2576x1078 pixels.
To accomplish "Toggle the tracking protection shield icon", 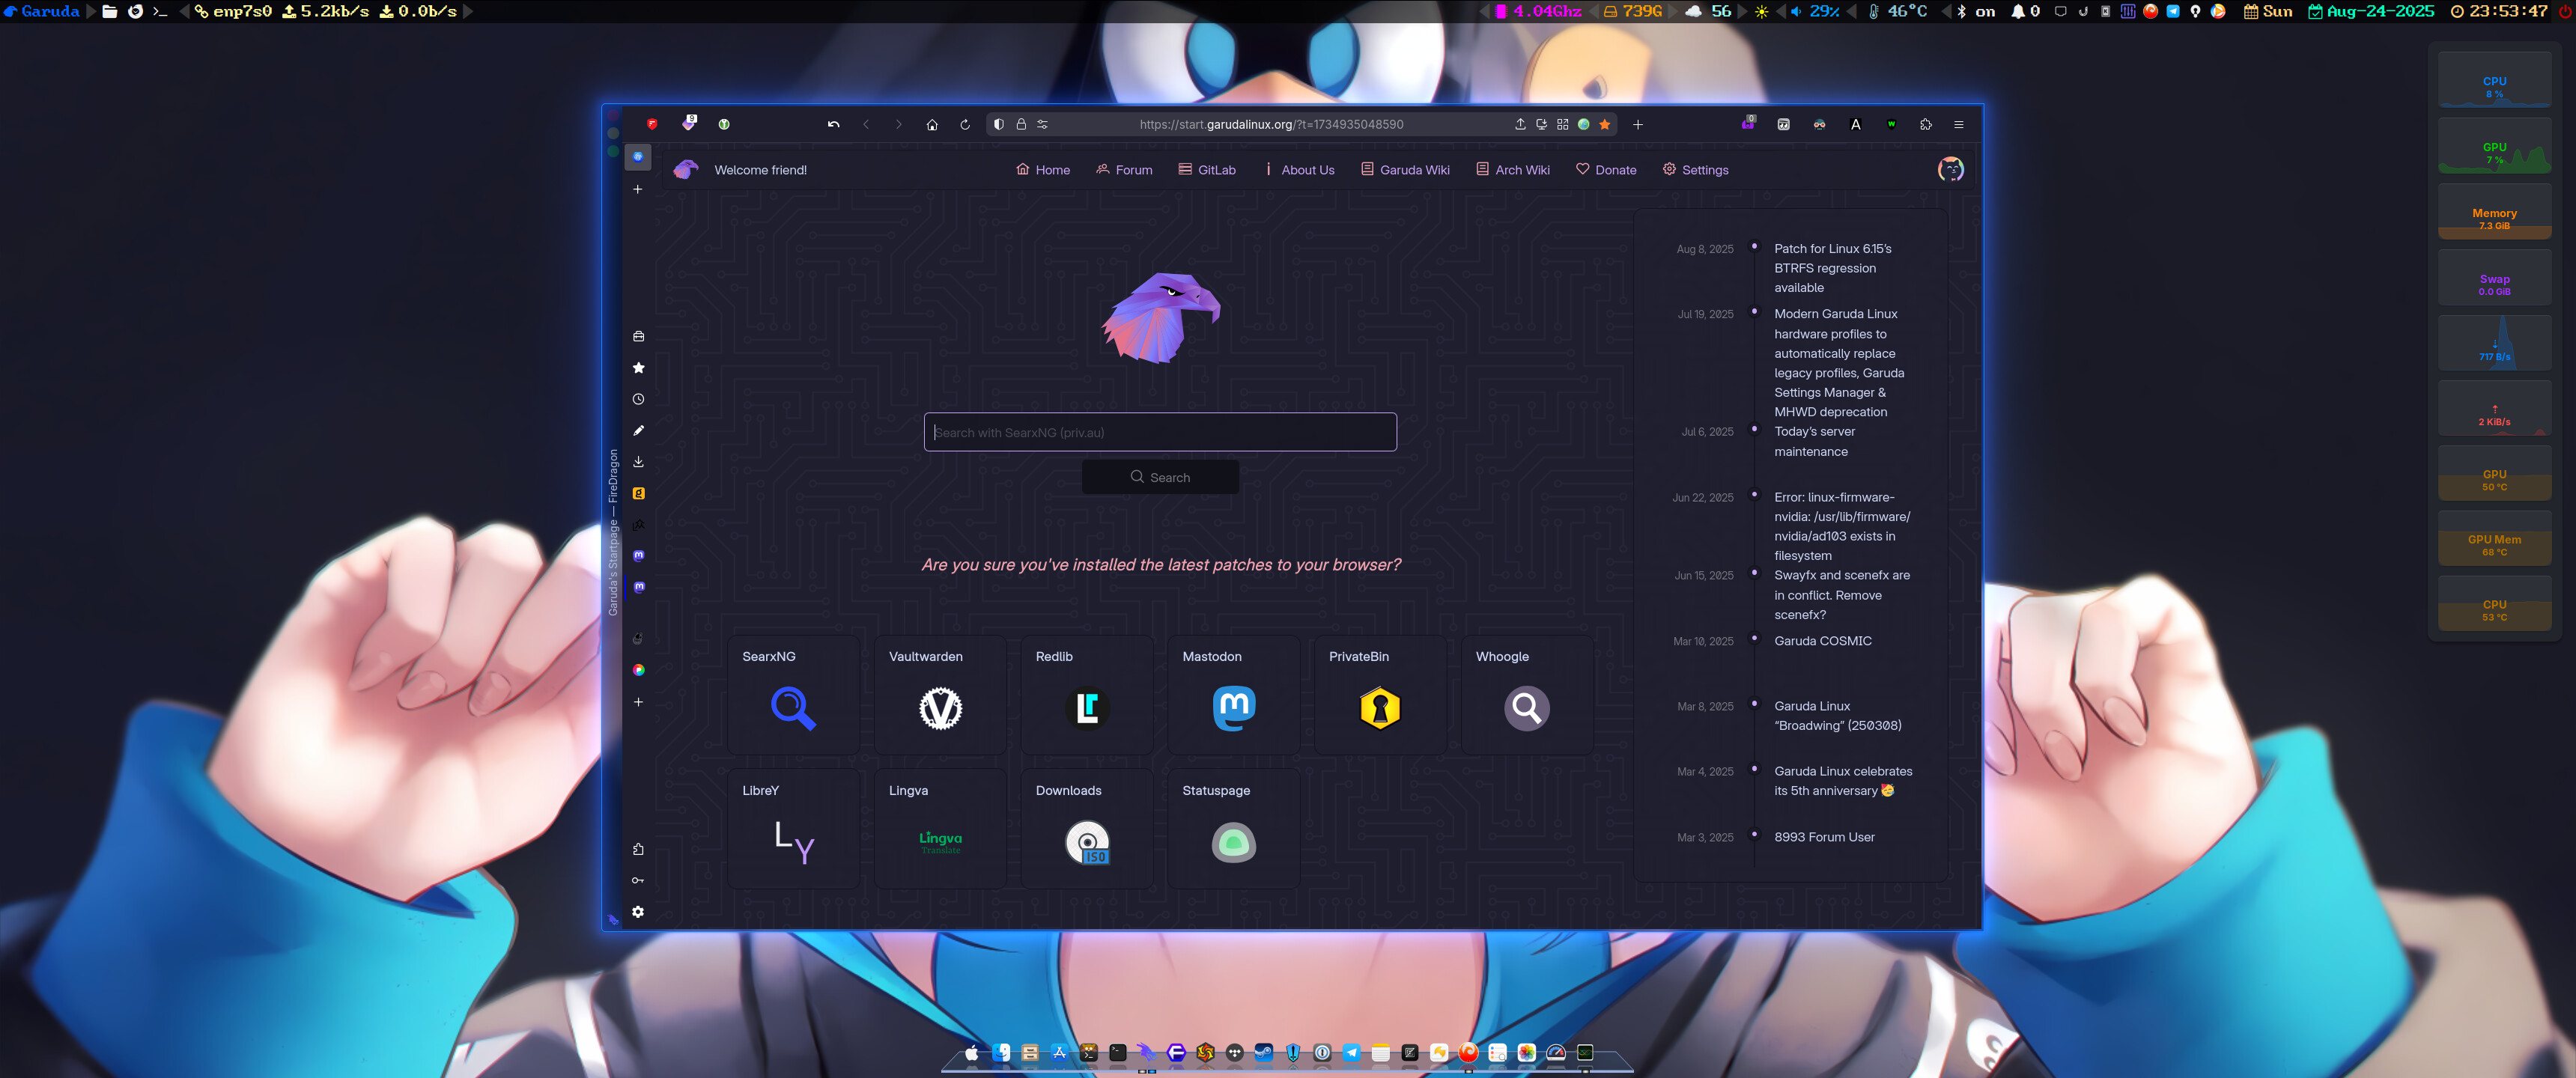I will point(998,125).
